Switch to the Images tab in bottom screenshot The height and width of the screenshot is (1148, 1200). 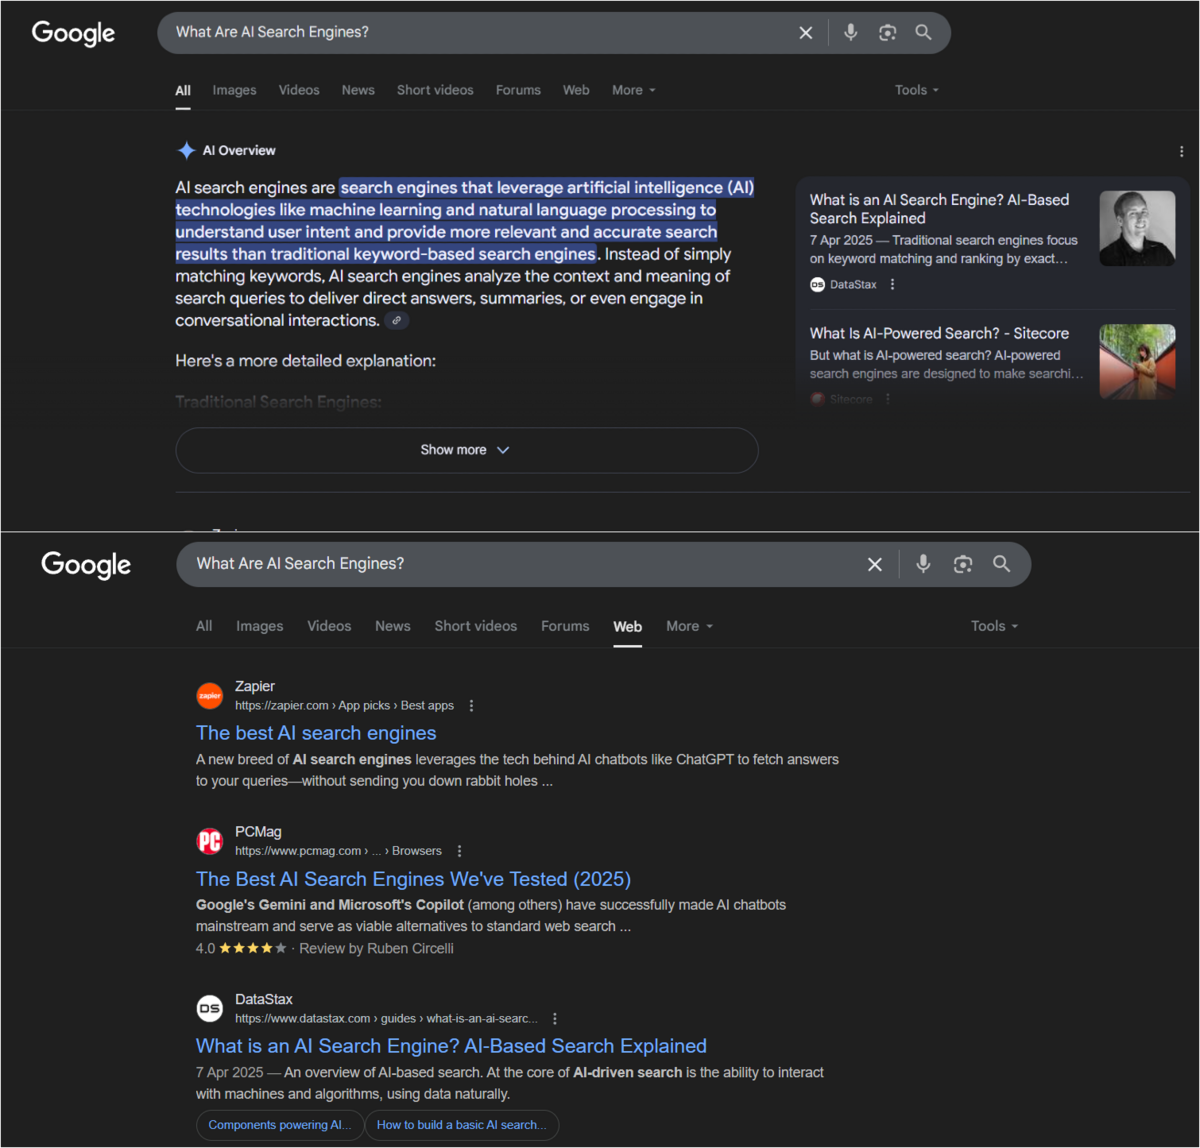coord(260,626)
